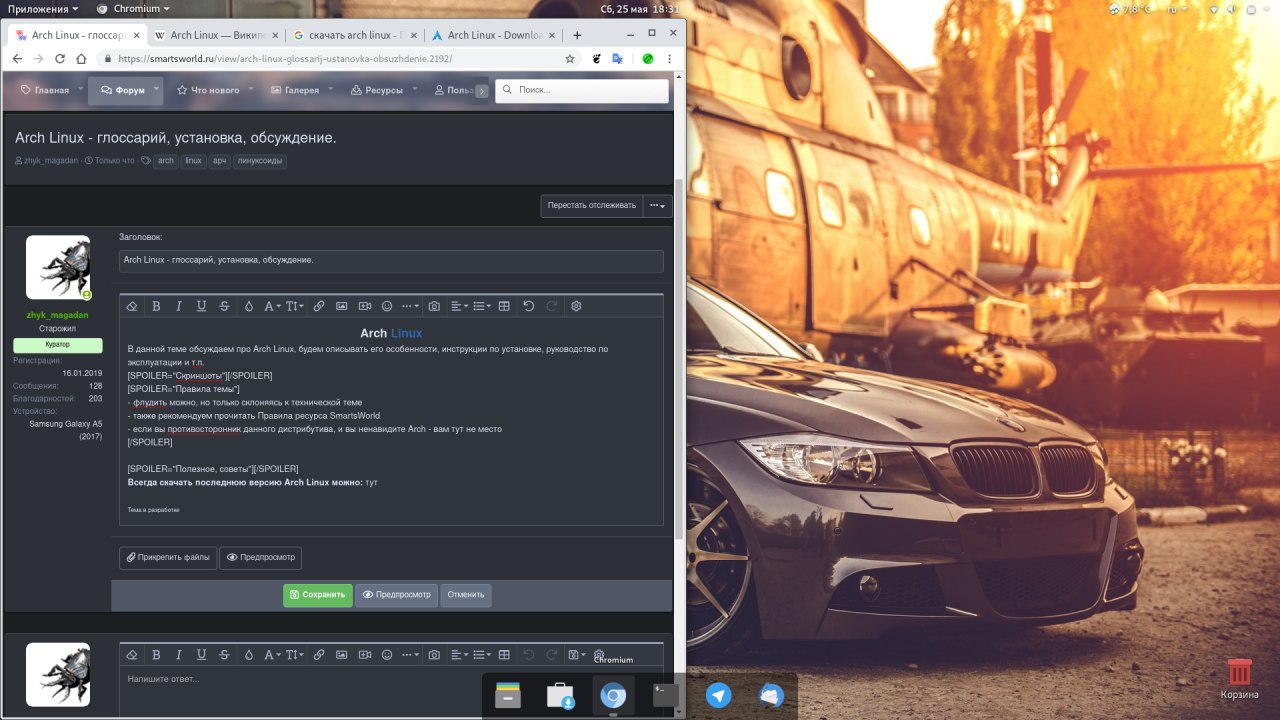Image resolution: width=1280 pixels, height=720 pixels.
Task: Click undo in the post editor toolbar
Action: pyautogui.click(x=529, y=306)
